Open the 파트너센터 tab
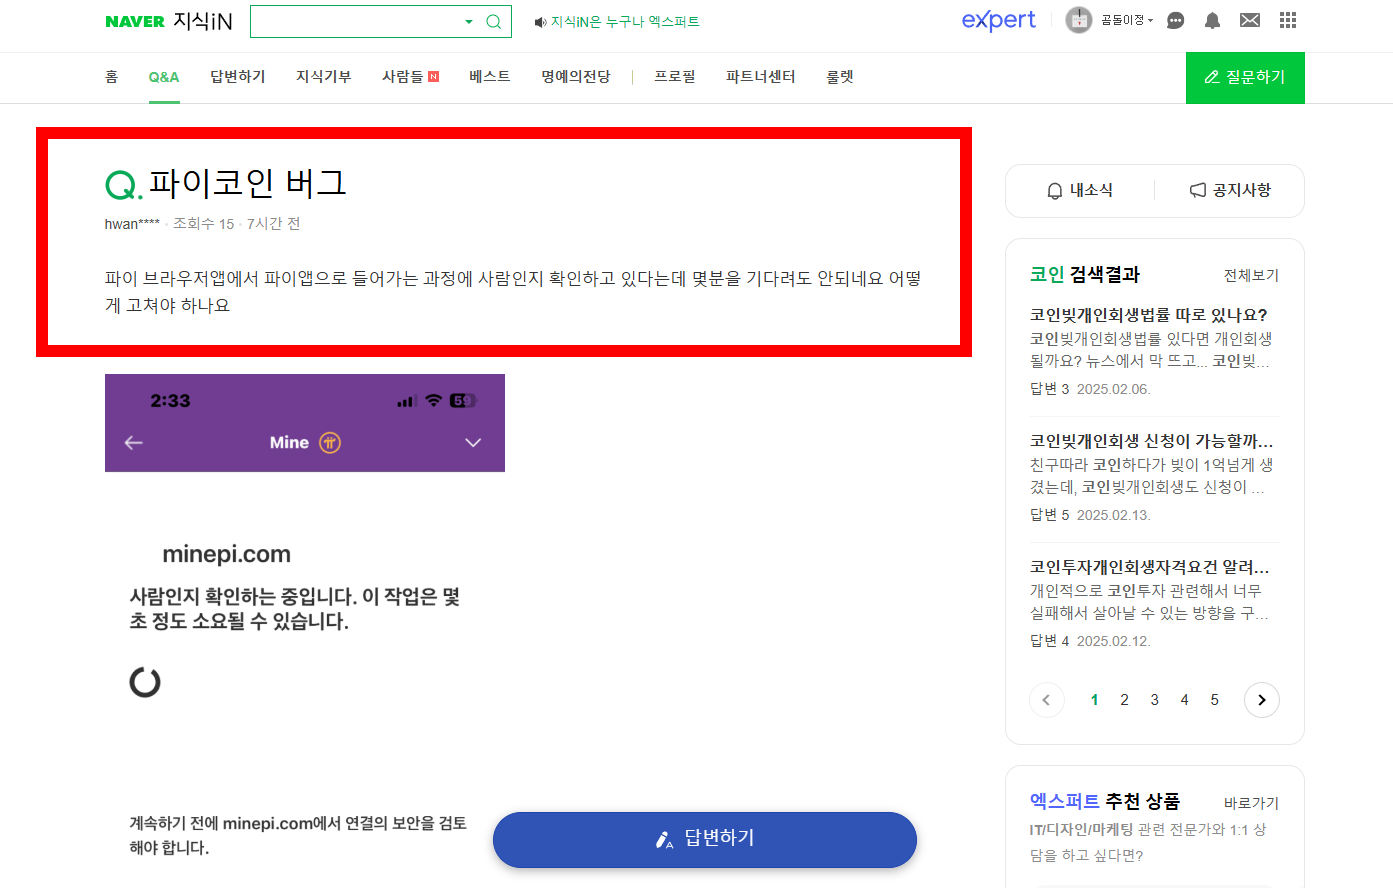This screenshot has width=1393, height=888. click(x=761, y=77)
